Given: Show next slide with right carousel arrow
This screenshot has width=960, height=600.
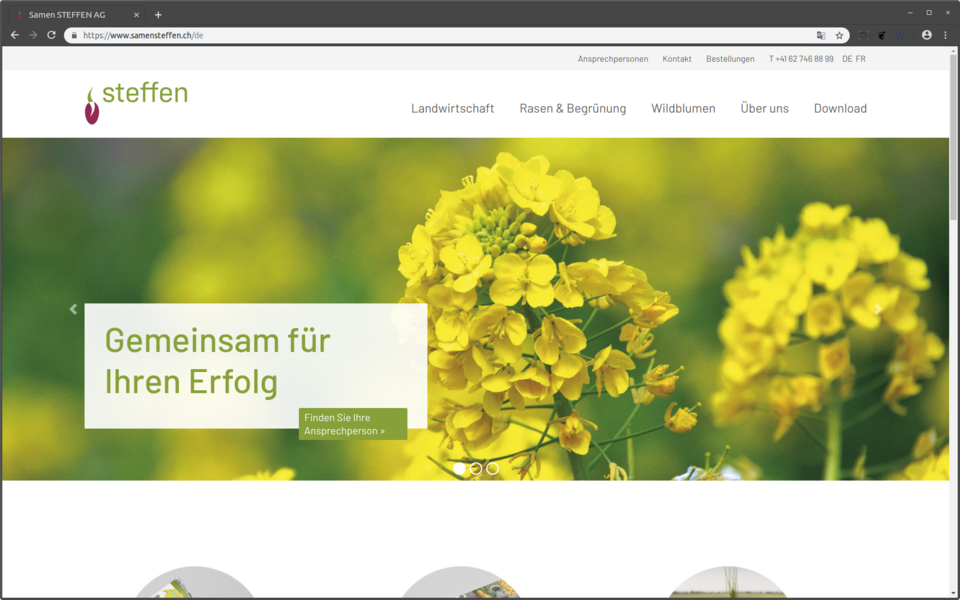Looking at the screenshot, I should tap(878, 309).
